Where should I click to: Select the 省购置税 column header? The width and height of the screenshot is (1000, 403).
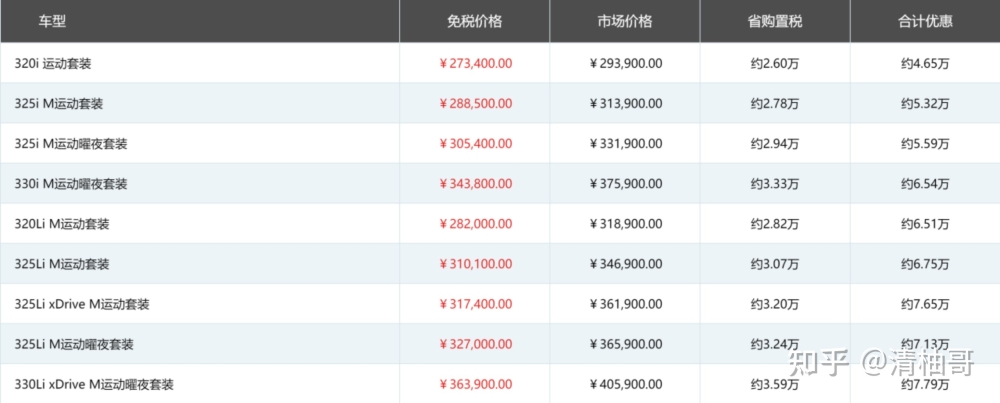[775, 21]
